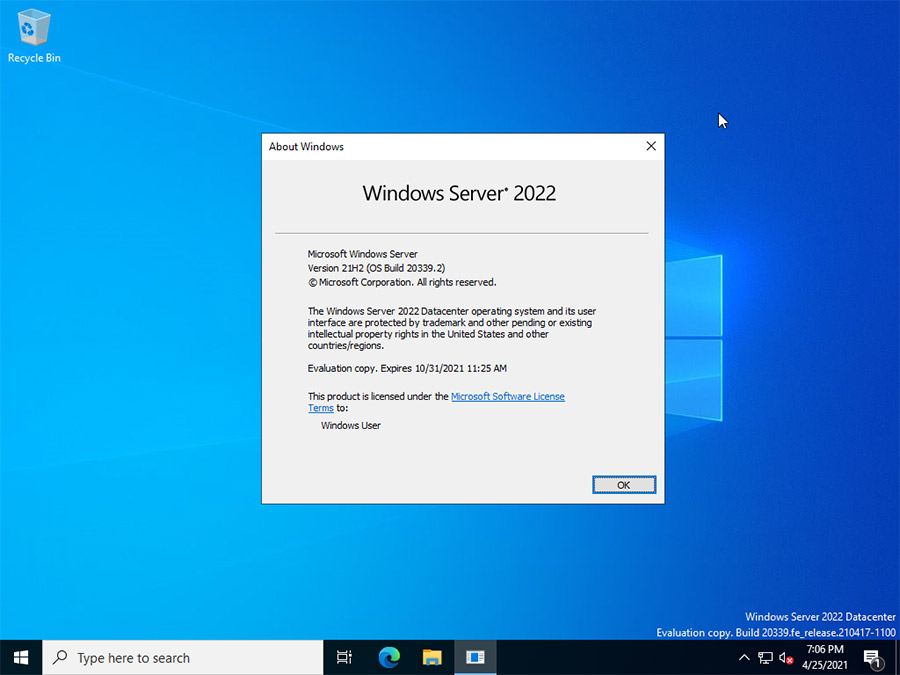Click the Windows Server 2022 logo heading

(459, 193)
